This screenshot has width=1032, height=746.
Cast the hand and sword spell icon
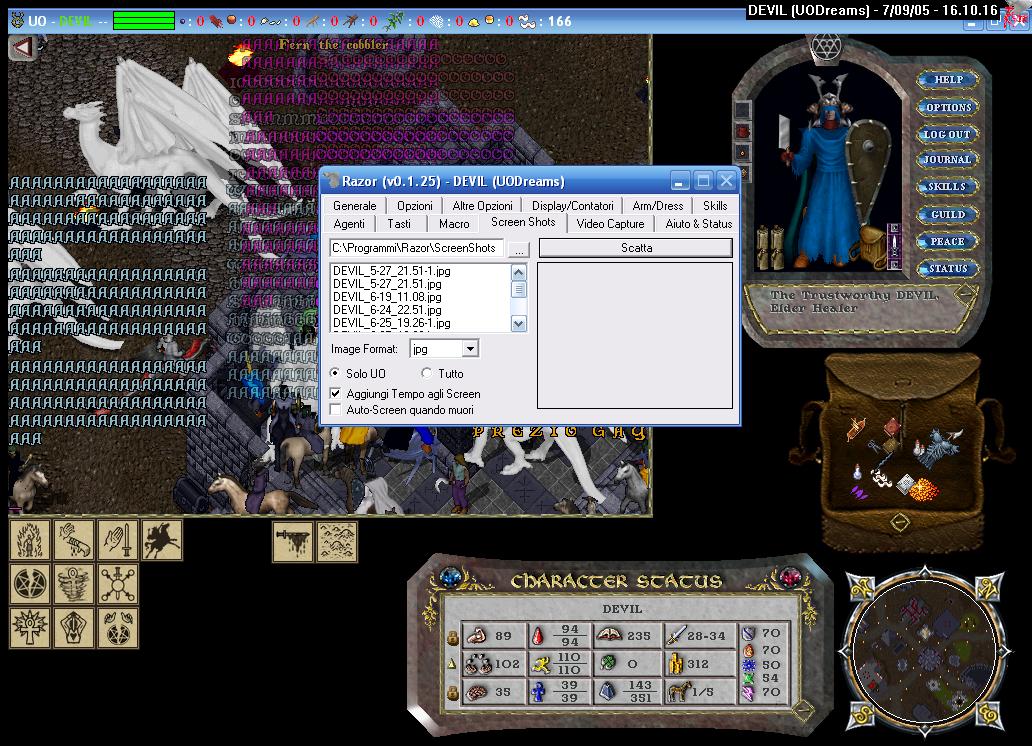pos(118,540)
